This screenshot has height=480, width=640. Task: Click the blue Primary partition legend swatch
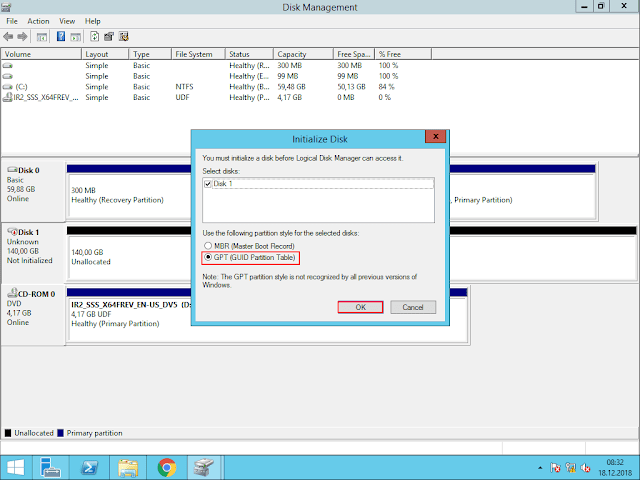60,433
